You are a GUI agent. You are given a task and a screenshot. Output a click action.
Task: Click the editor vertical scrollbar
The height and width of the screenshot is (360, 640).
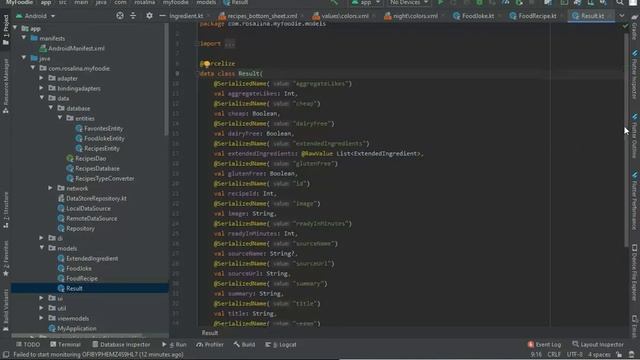[626, 139]
